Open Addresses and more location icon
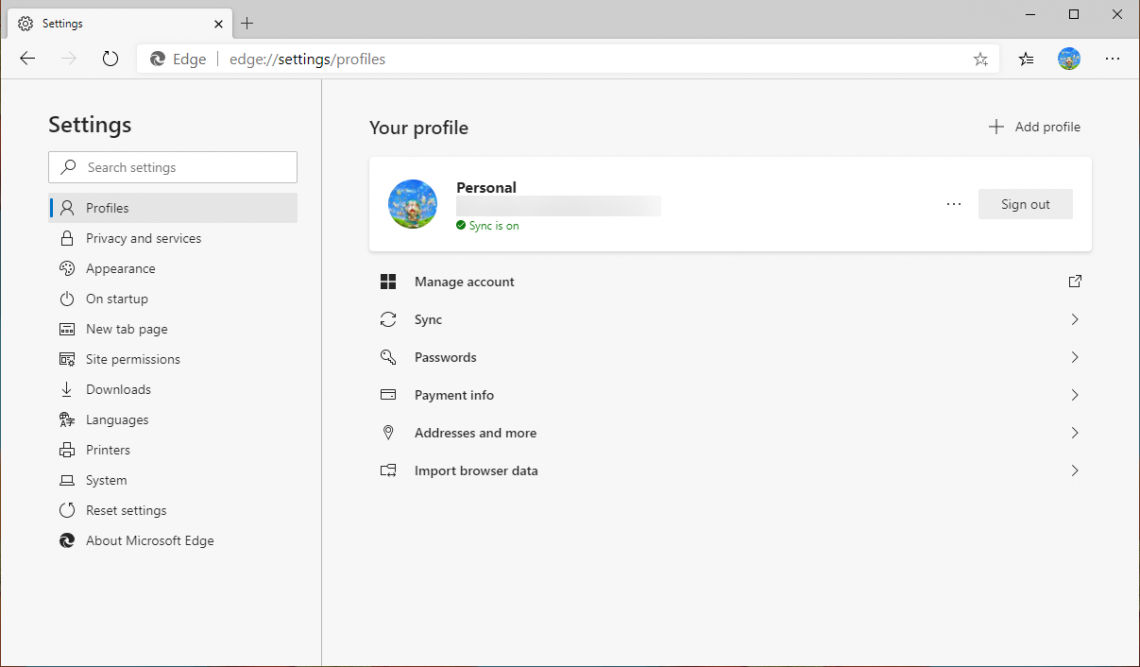The width and height of the screenshot is (1140, 667). tap(388, 433)
